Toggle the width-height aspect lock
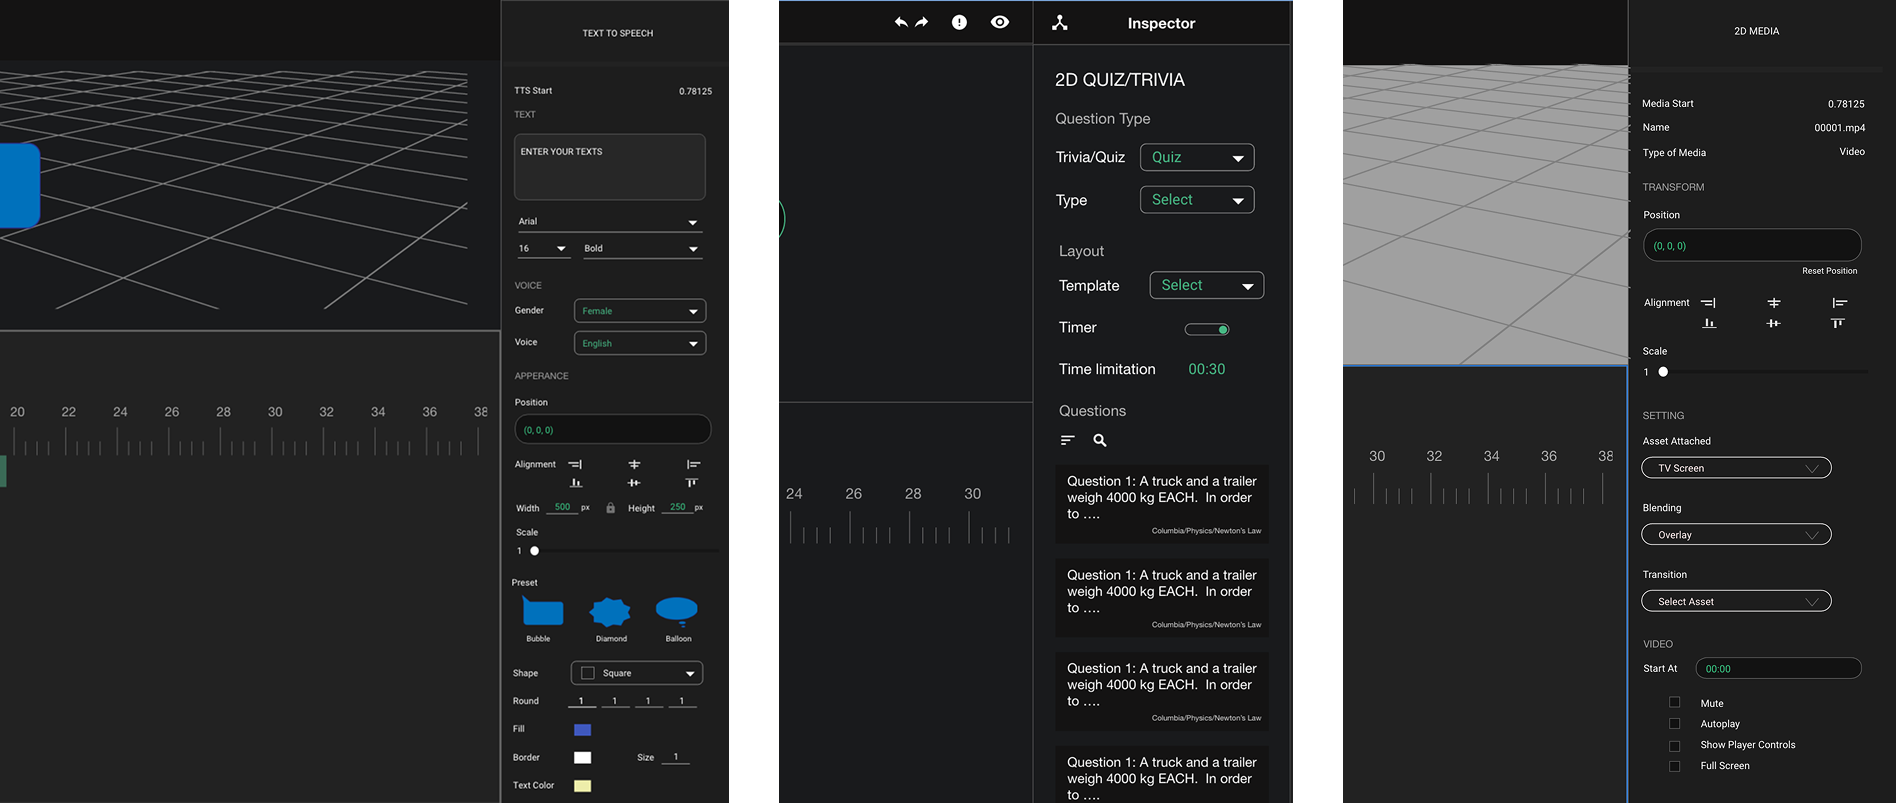This screenshot has height=803, width=1896. pos(610,508)
